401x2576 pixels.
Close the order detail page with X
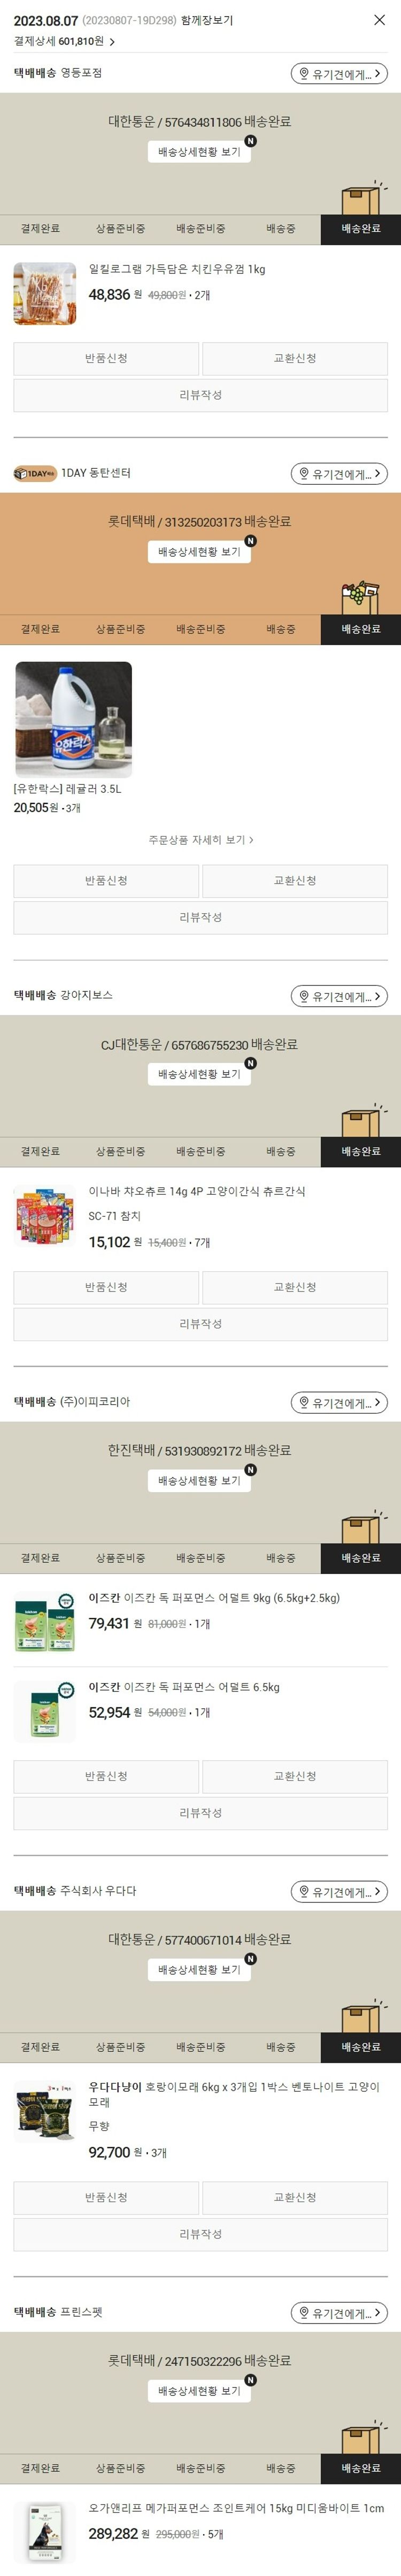(x=379, y=20)
